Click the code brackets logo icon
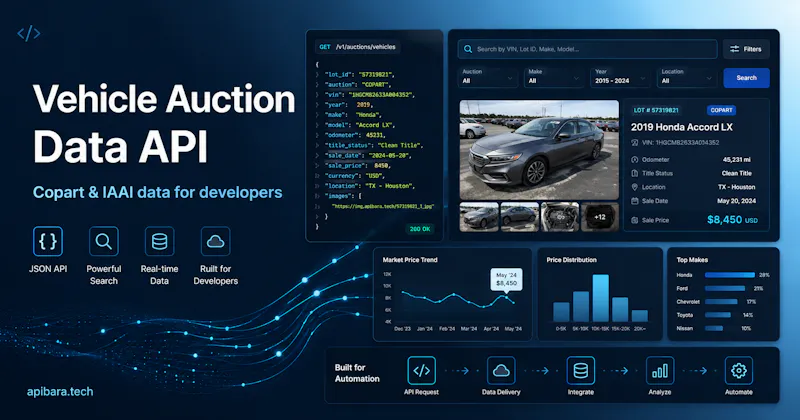 pos(29,33)
